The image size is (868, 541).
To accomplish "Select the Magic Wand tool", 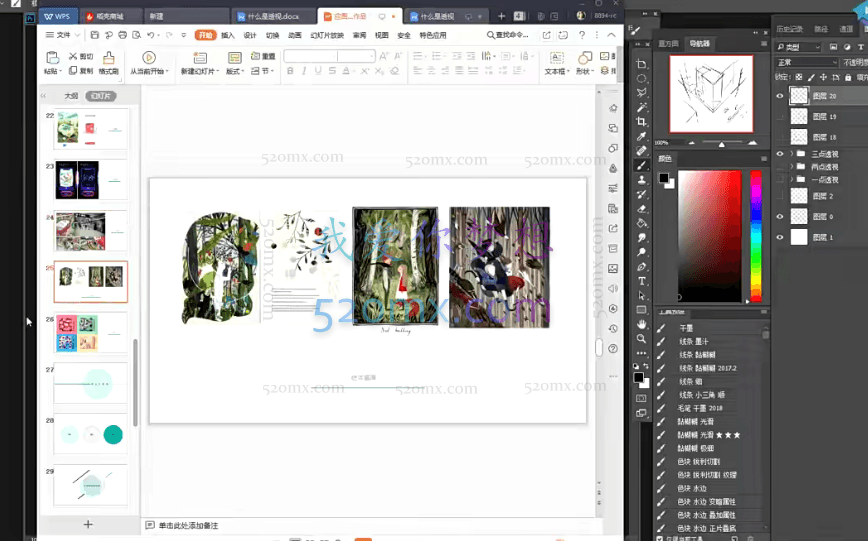I will (x=642, y=107).
